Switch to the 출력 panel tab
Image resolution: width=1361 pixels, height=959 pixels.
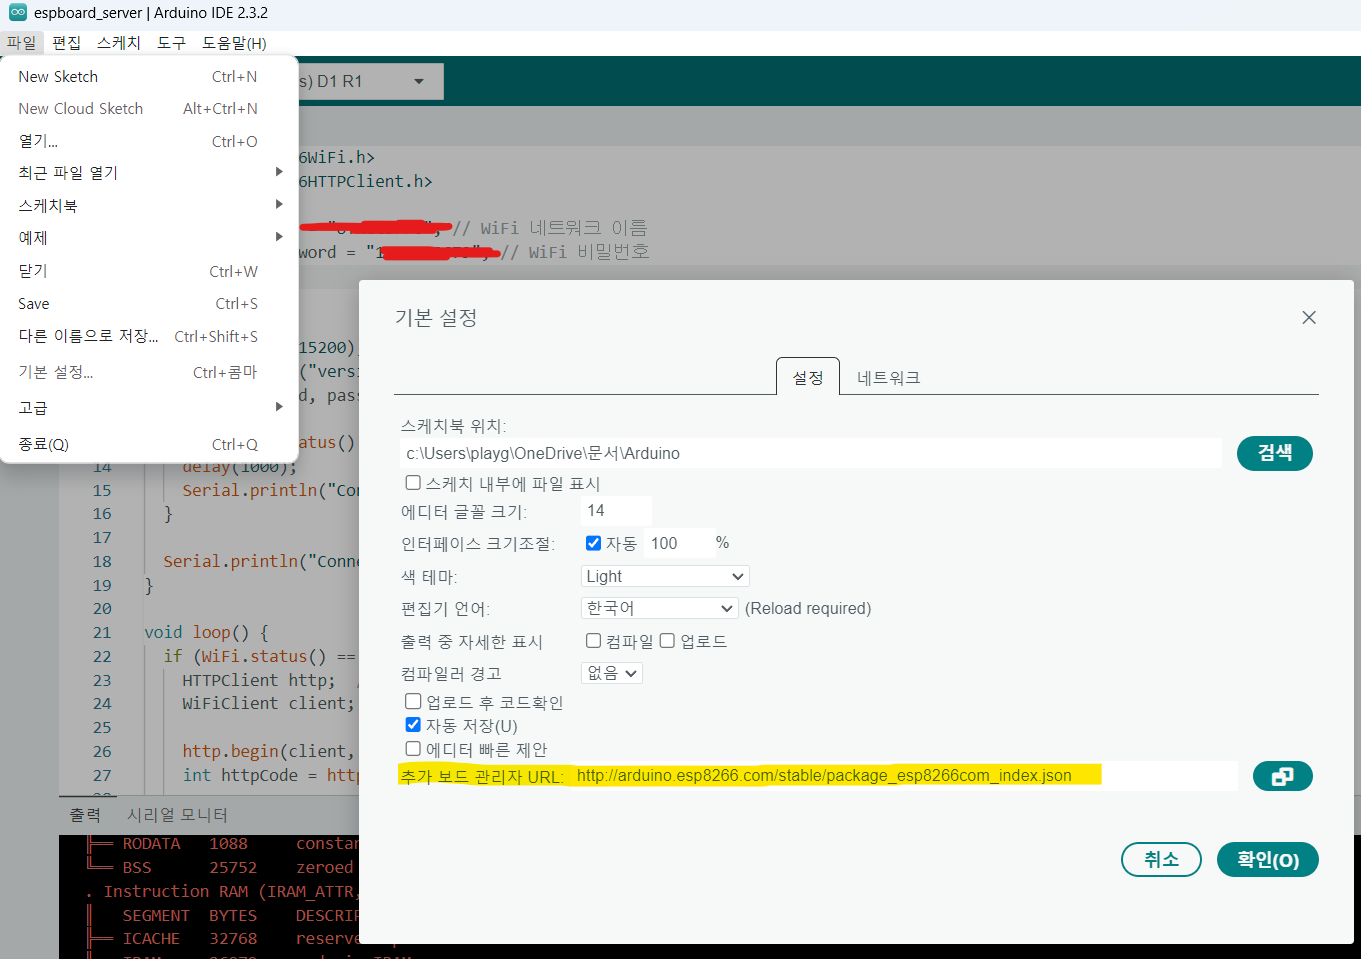coord(85,815)
